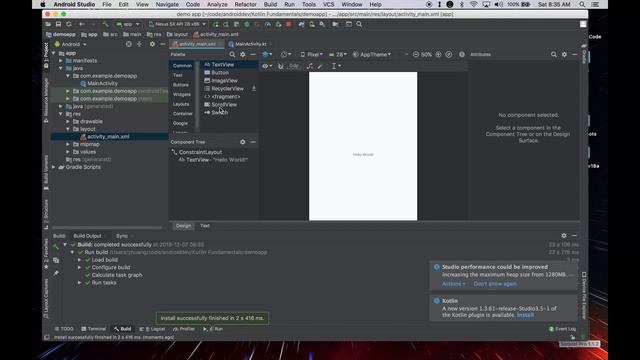Click the Zoom to Fit icon
Screen dimensions: 640x360
449,54
